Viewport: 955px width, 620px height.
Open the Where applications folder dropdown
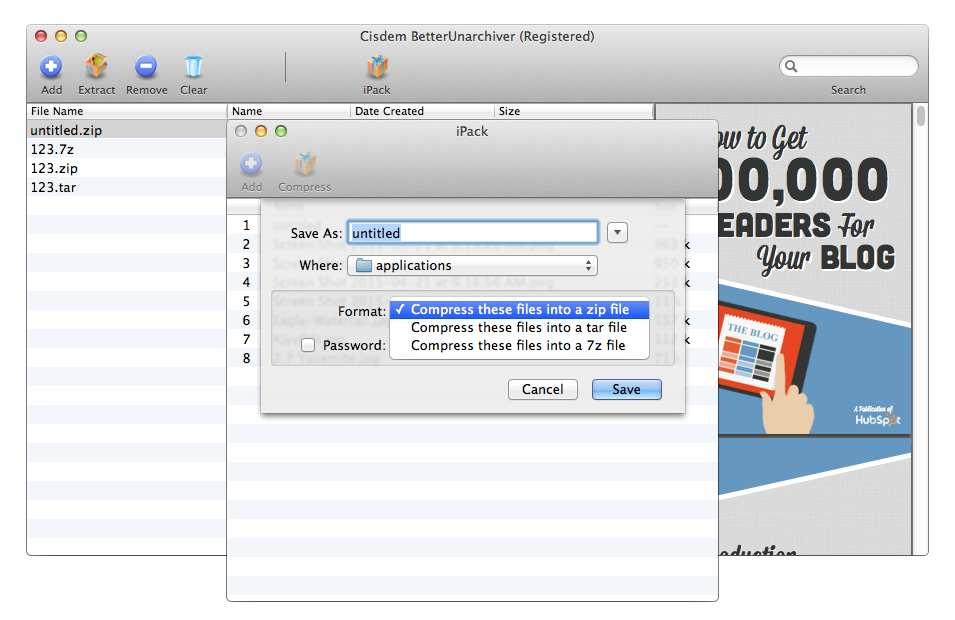pos(472,266)
